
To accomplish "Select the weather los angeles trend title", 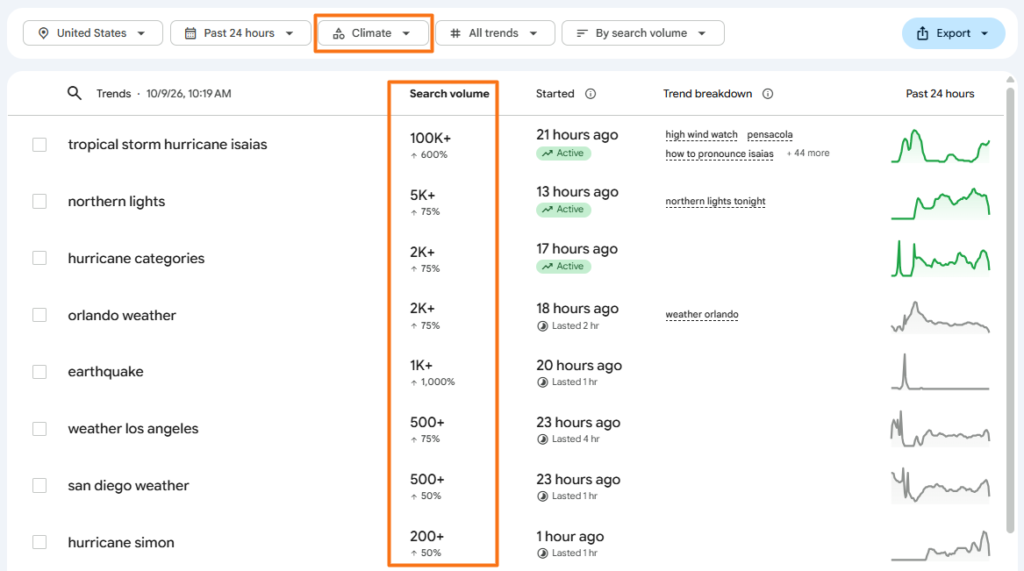I will [x=133, y=429].
